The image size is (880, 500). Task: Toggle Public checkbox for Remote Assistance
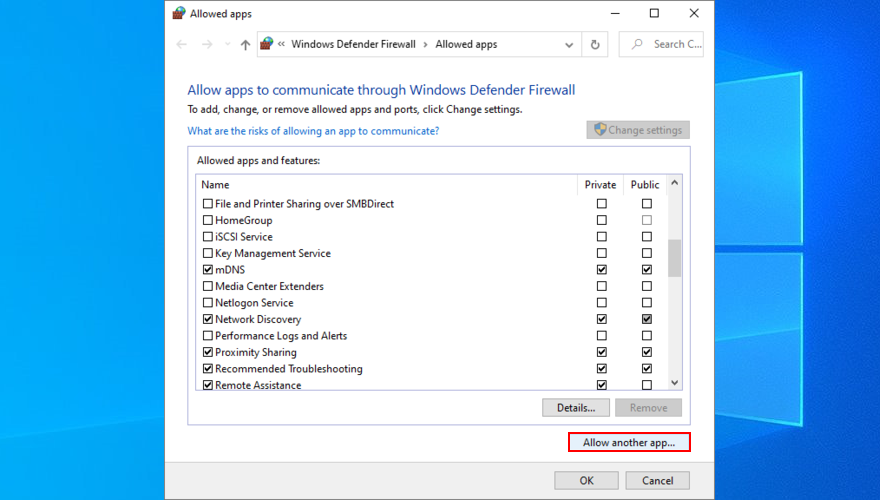click(x=646, y=385)
